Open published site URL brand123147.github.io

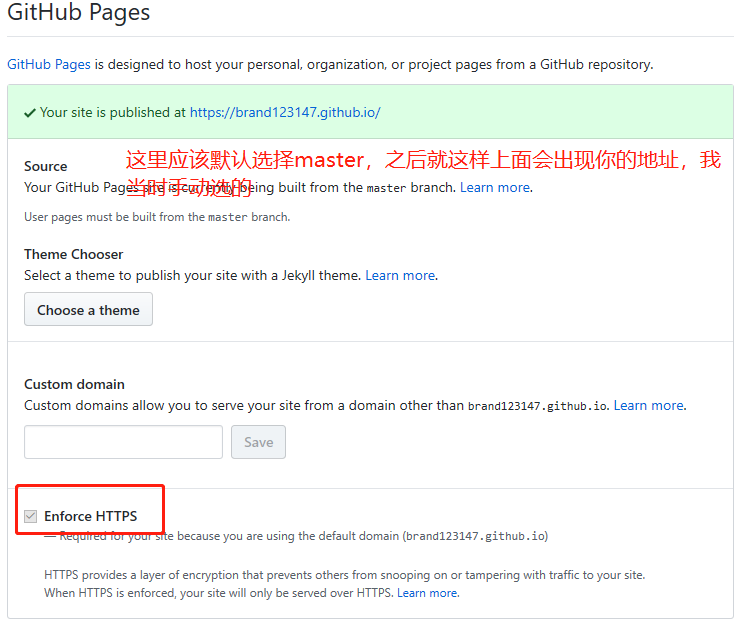[x=285, y=112]
